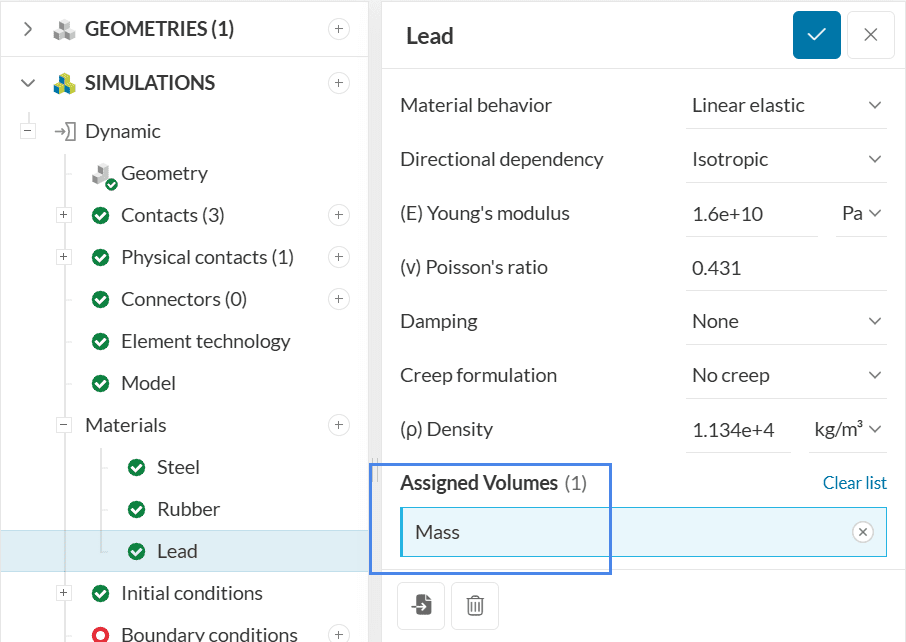Click the import material icon button
This screenshot has height=642, width=906.
pyautogui.click(x=421, y=605)
